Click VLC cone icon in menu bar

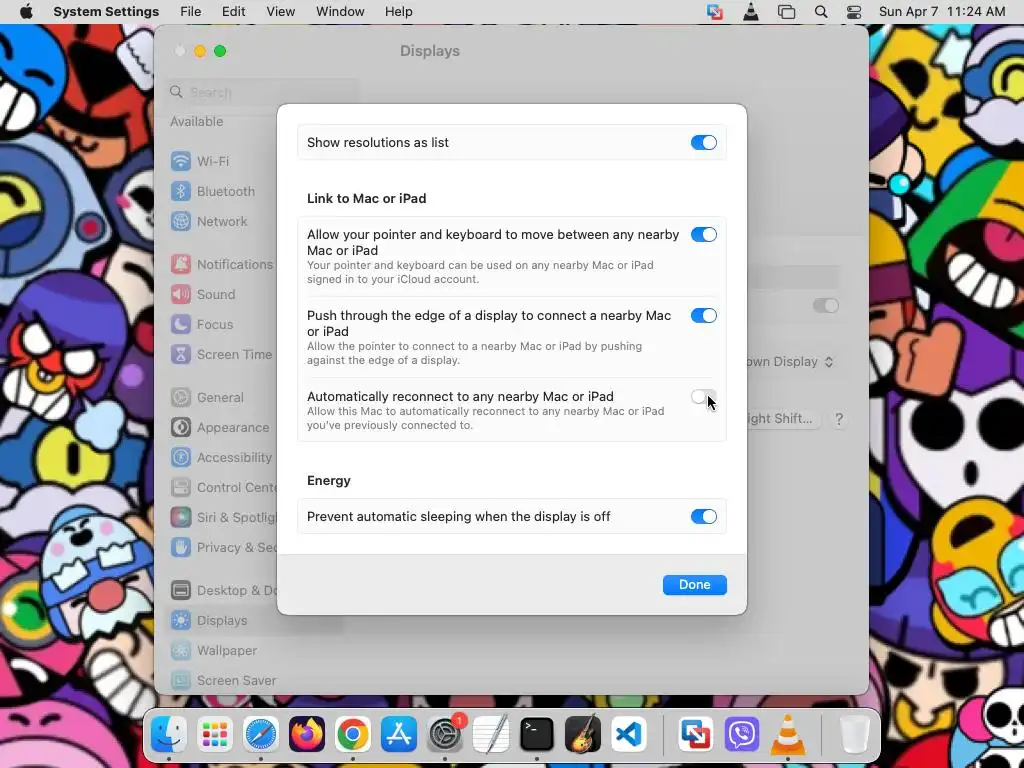(751, 12)
